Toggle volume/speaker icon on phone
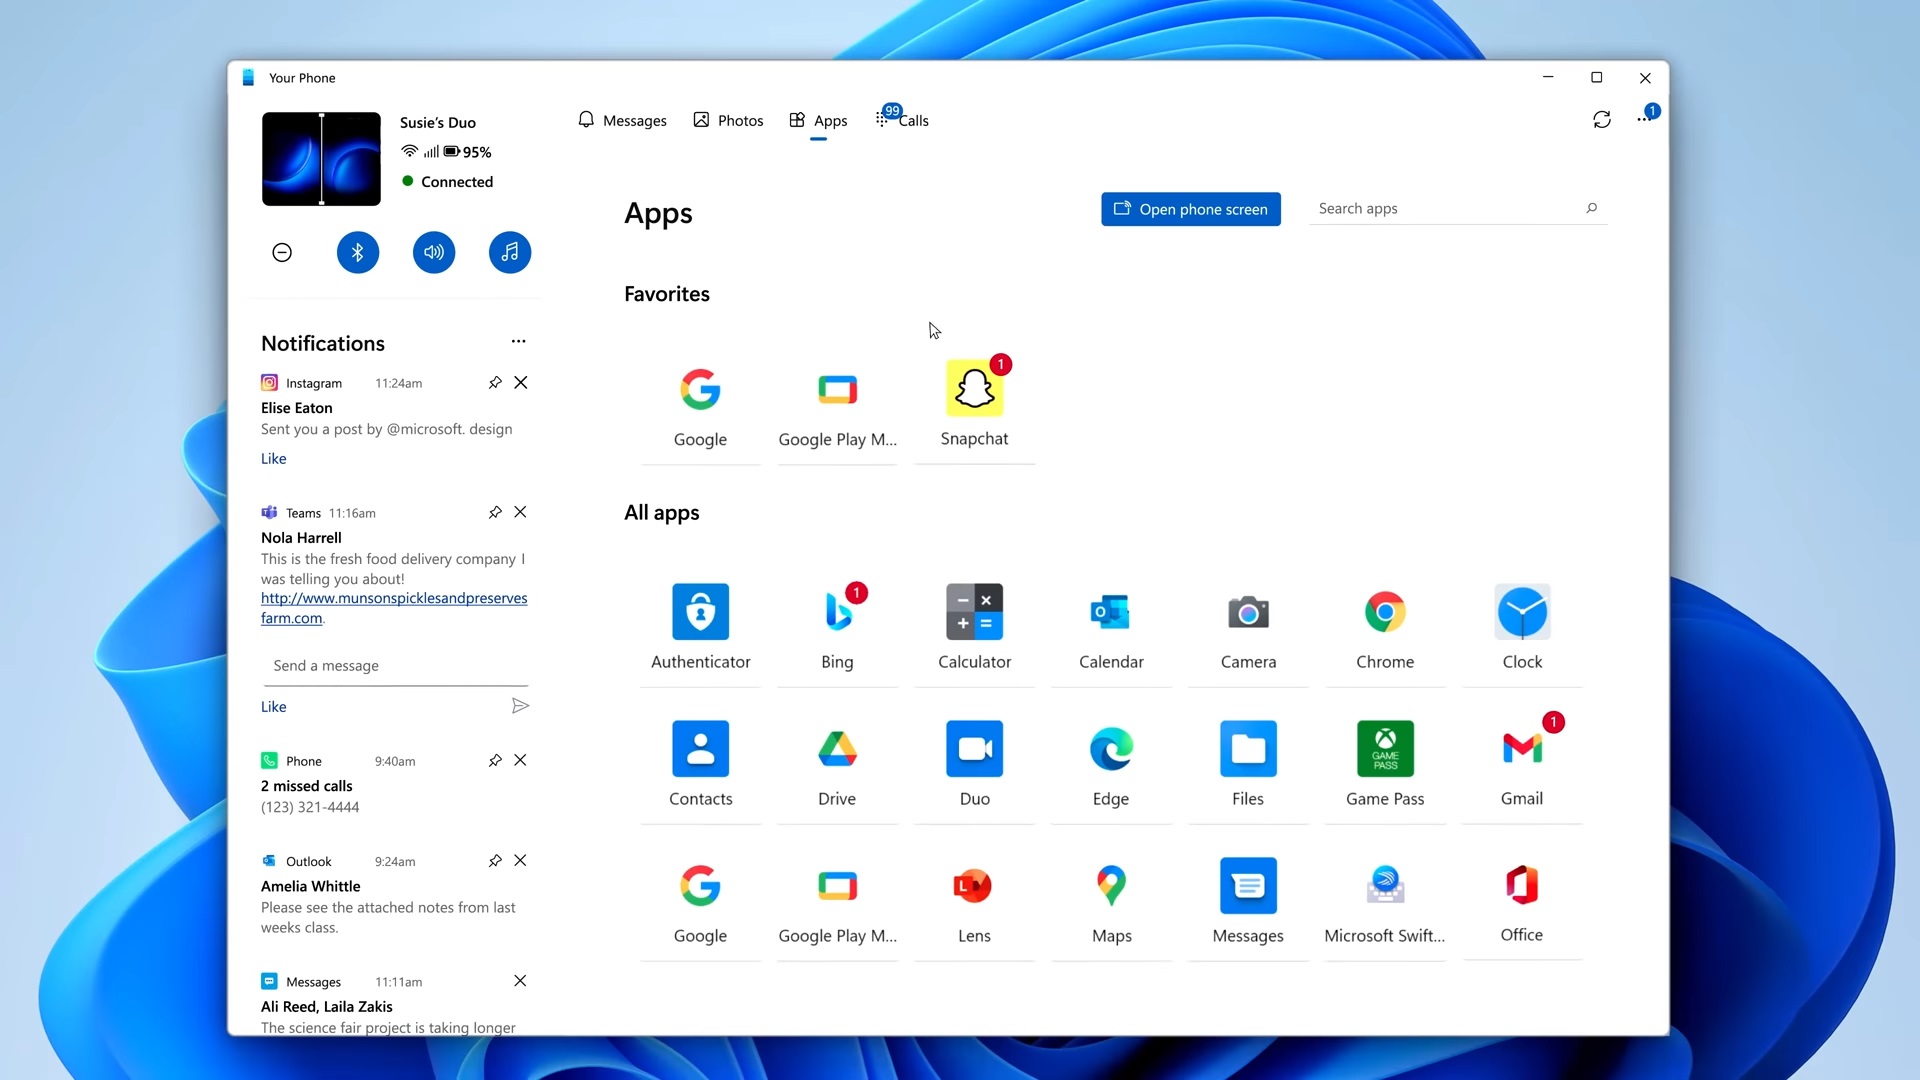Viewport: 1920px width, 1080px height. [x=433, y=252]
